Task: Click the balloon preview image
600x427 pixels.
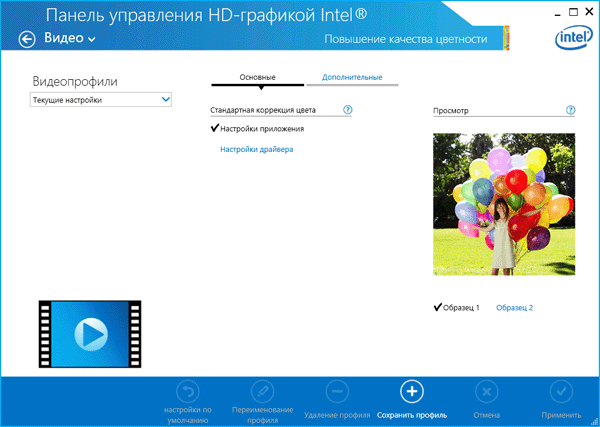Action: click(504, 204)
